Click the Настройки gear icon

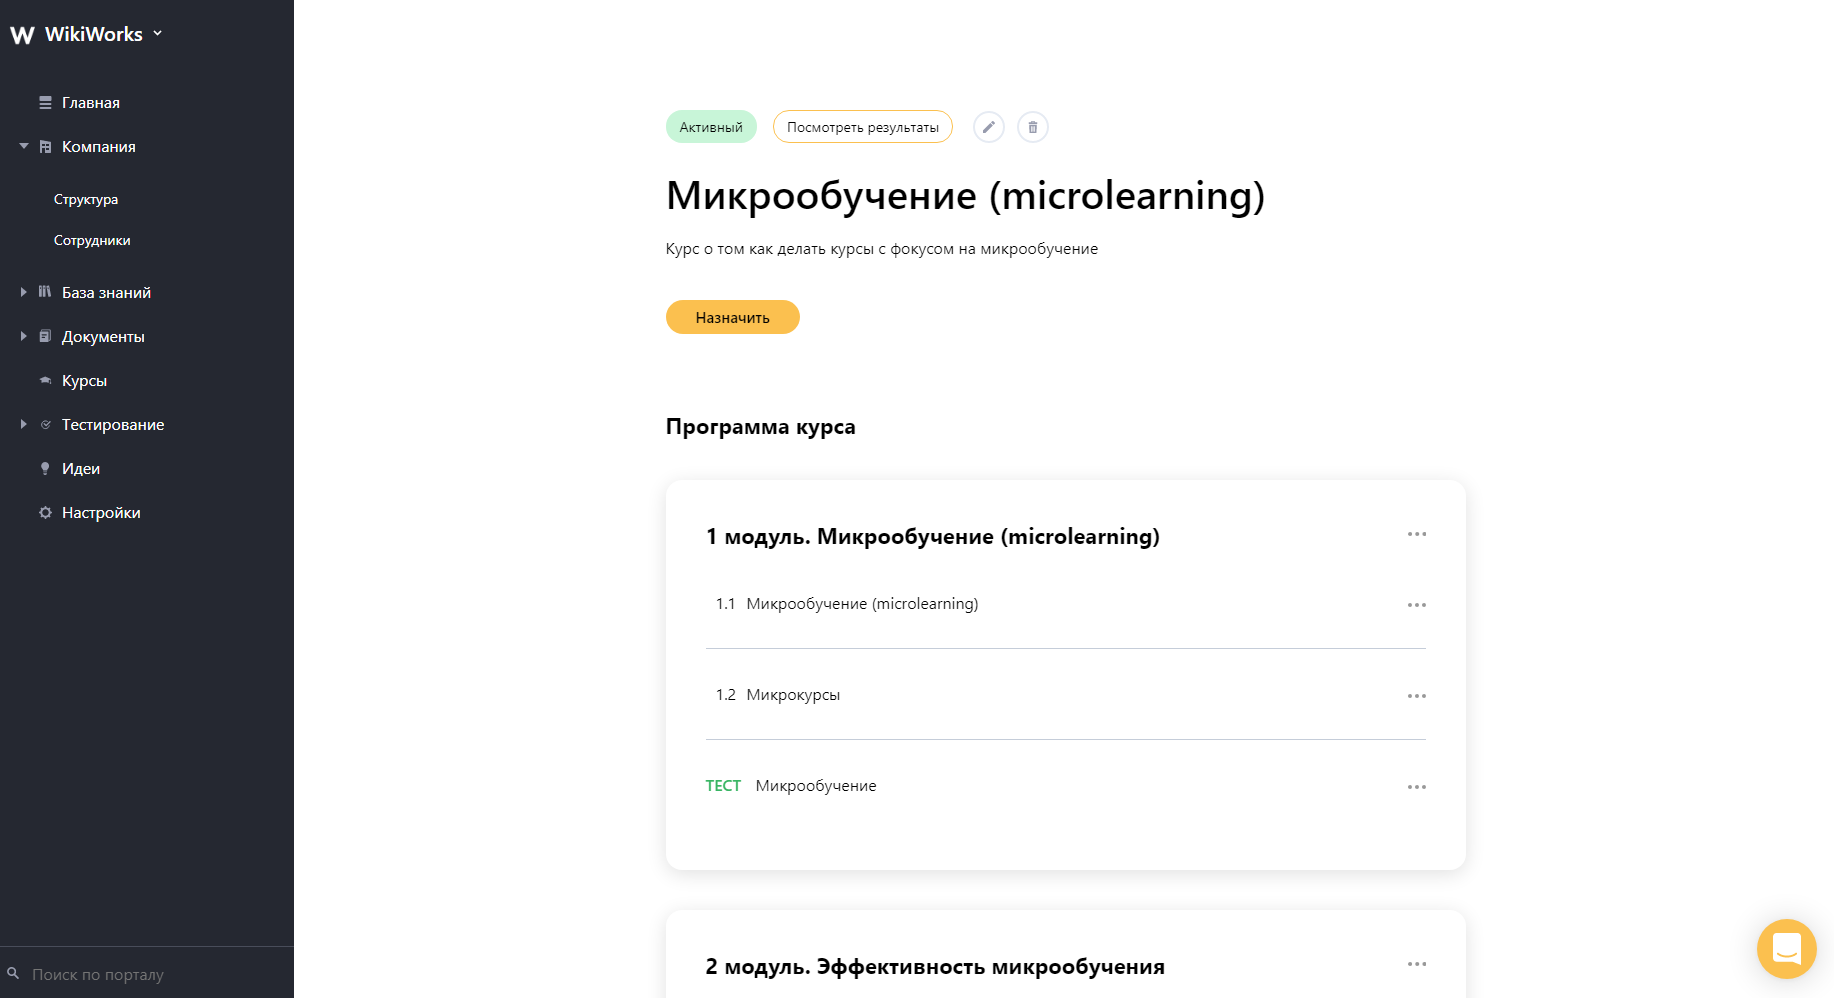click(45, 513)
